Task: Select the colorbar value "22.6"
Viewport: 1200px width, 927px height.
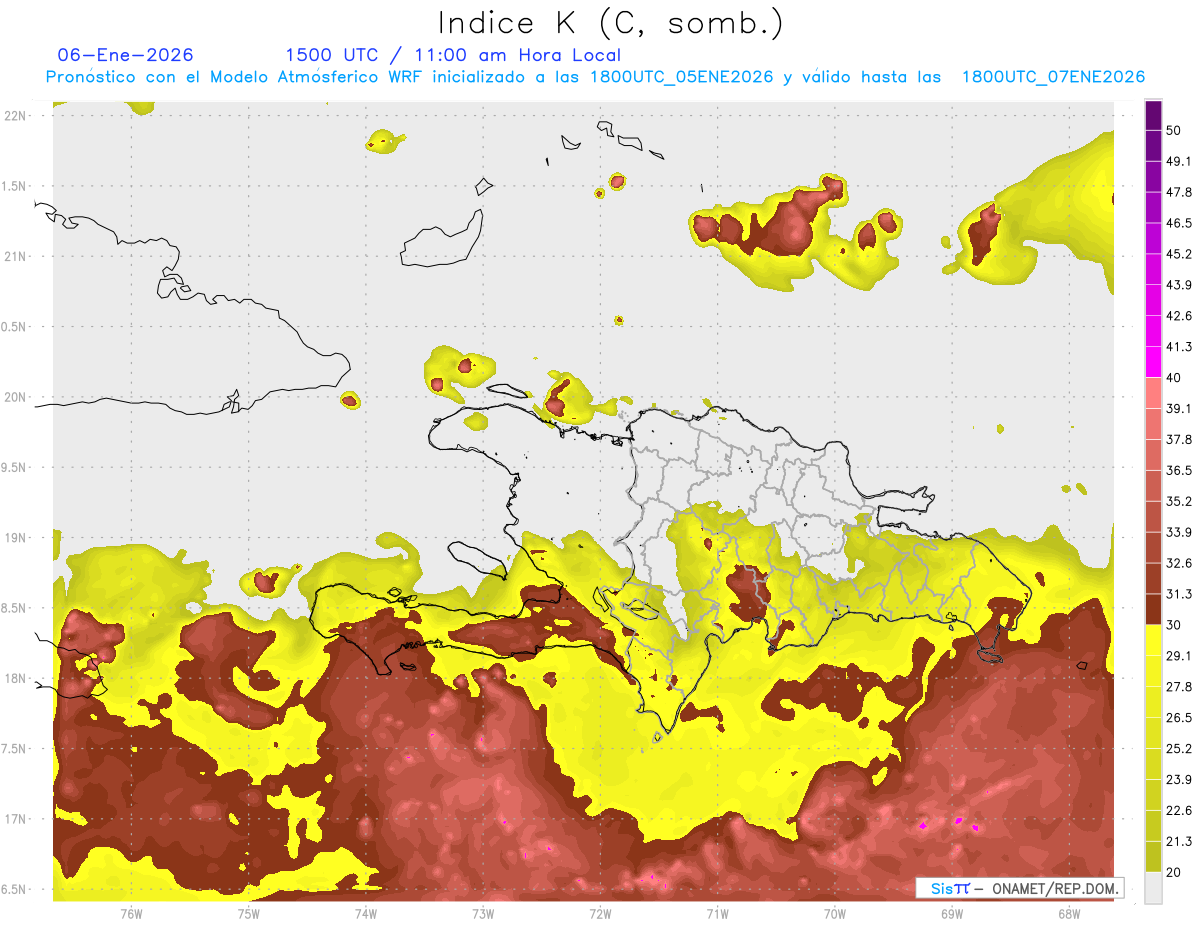Action: [1179, 810]
